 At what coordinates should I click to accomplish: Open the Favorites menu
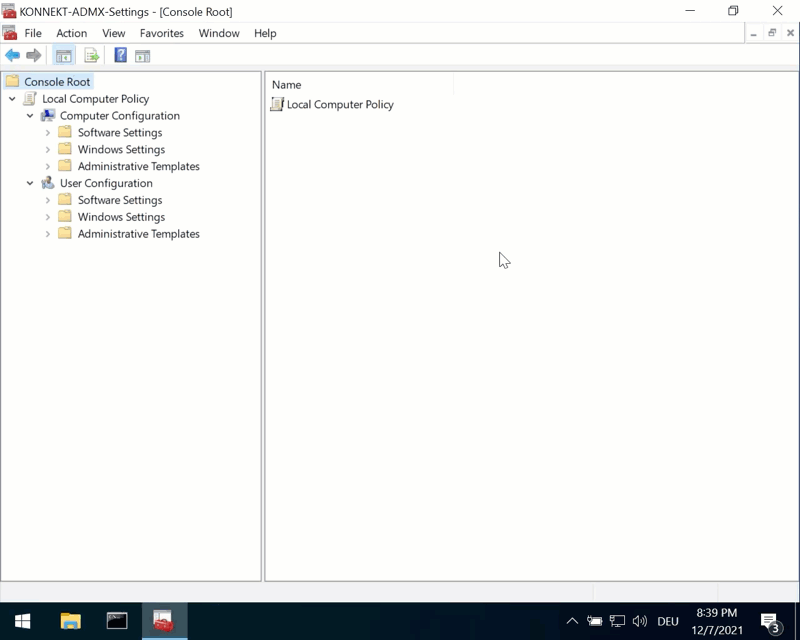[162, 33]
